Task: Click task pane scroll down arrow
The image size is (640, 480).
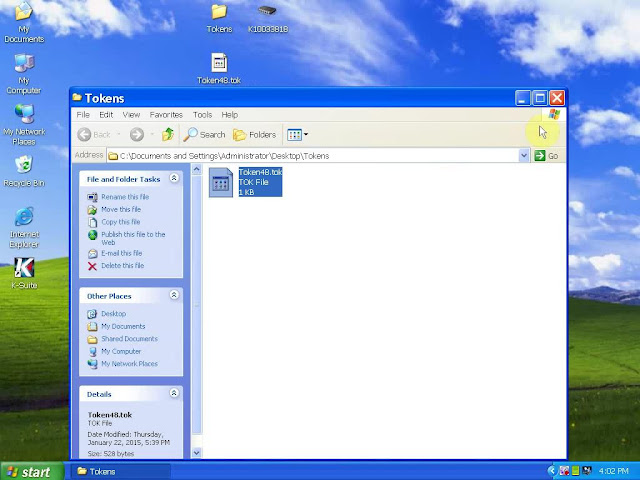Action: (196, 452)
